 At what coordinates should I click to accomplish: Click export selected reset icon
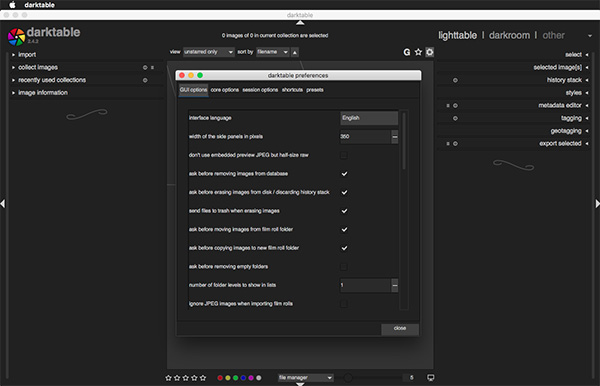455,143
